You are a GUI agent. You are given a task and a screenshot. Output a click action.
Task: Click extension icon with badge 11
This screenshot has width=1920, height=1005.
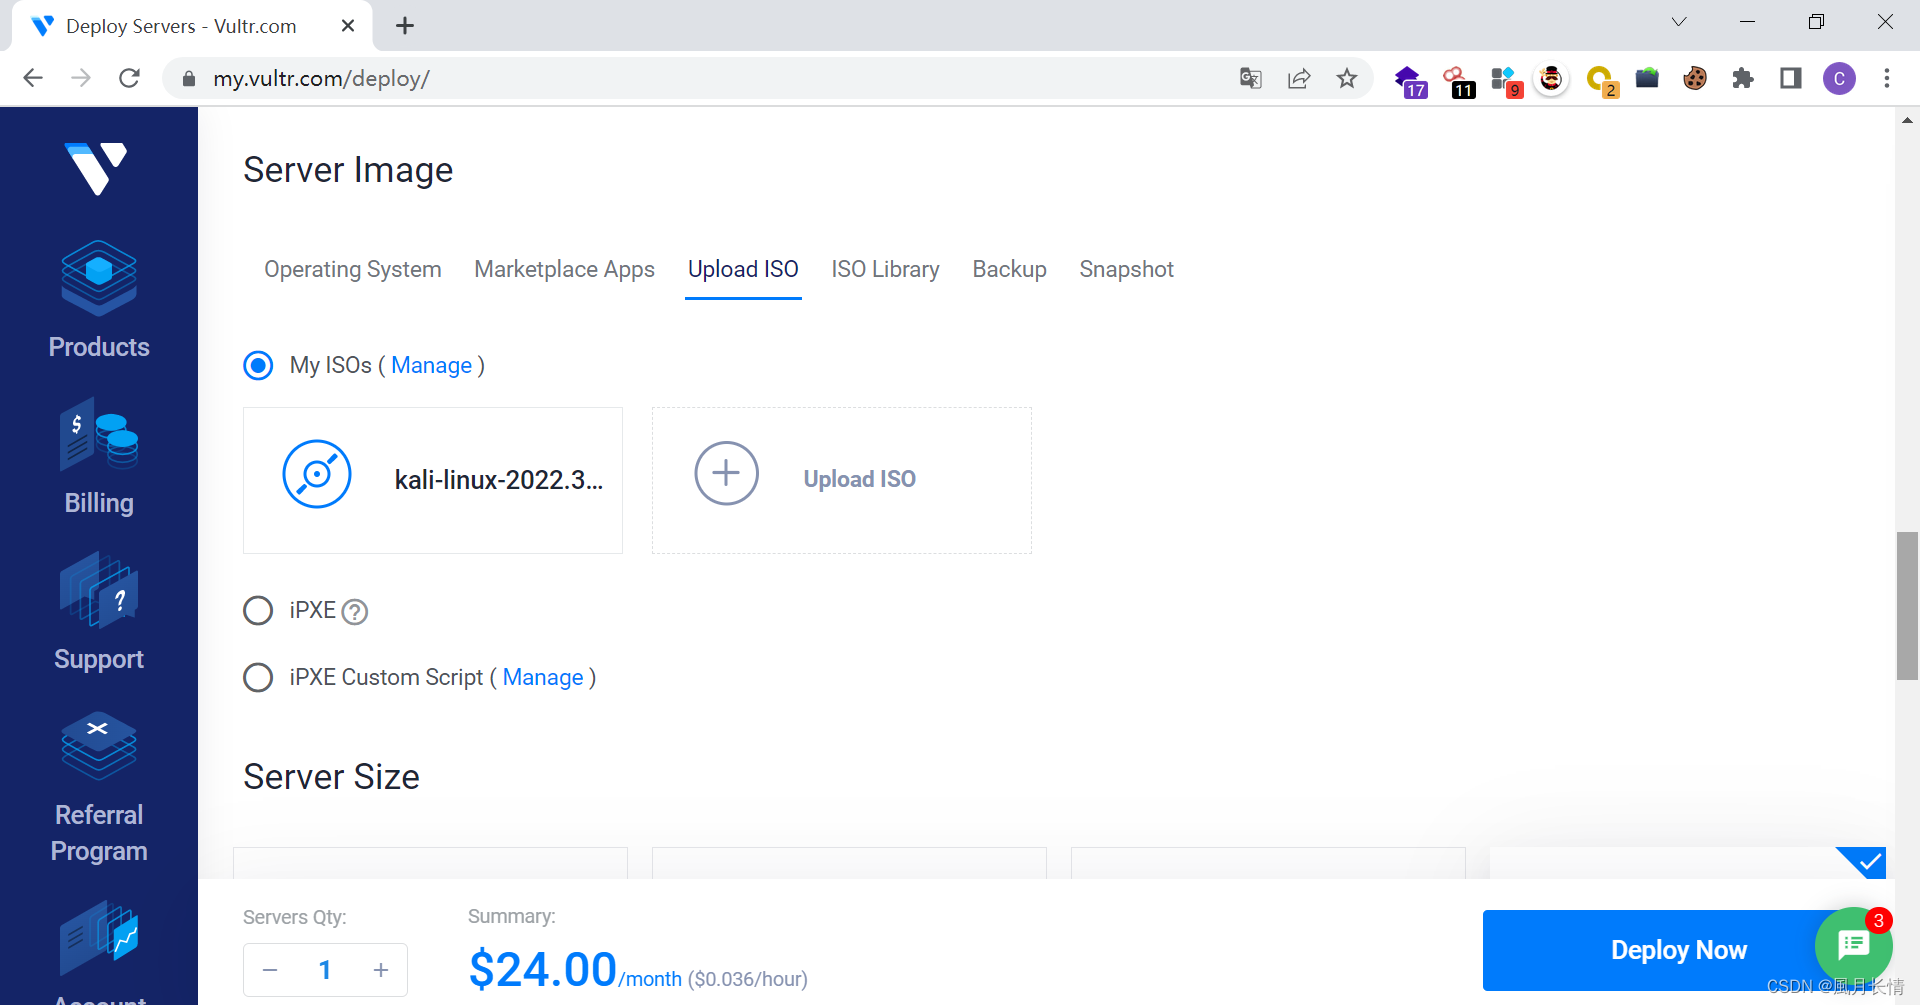coord(1459,80)
